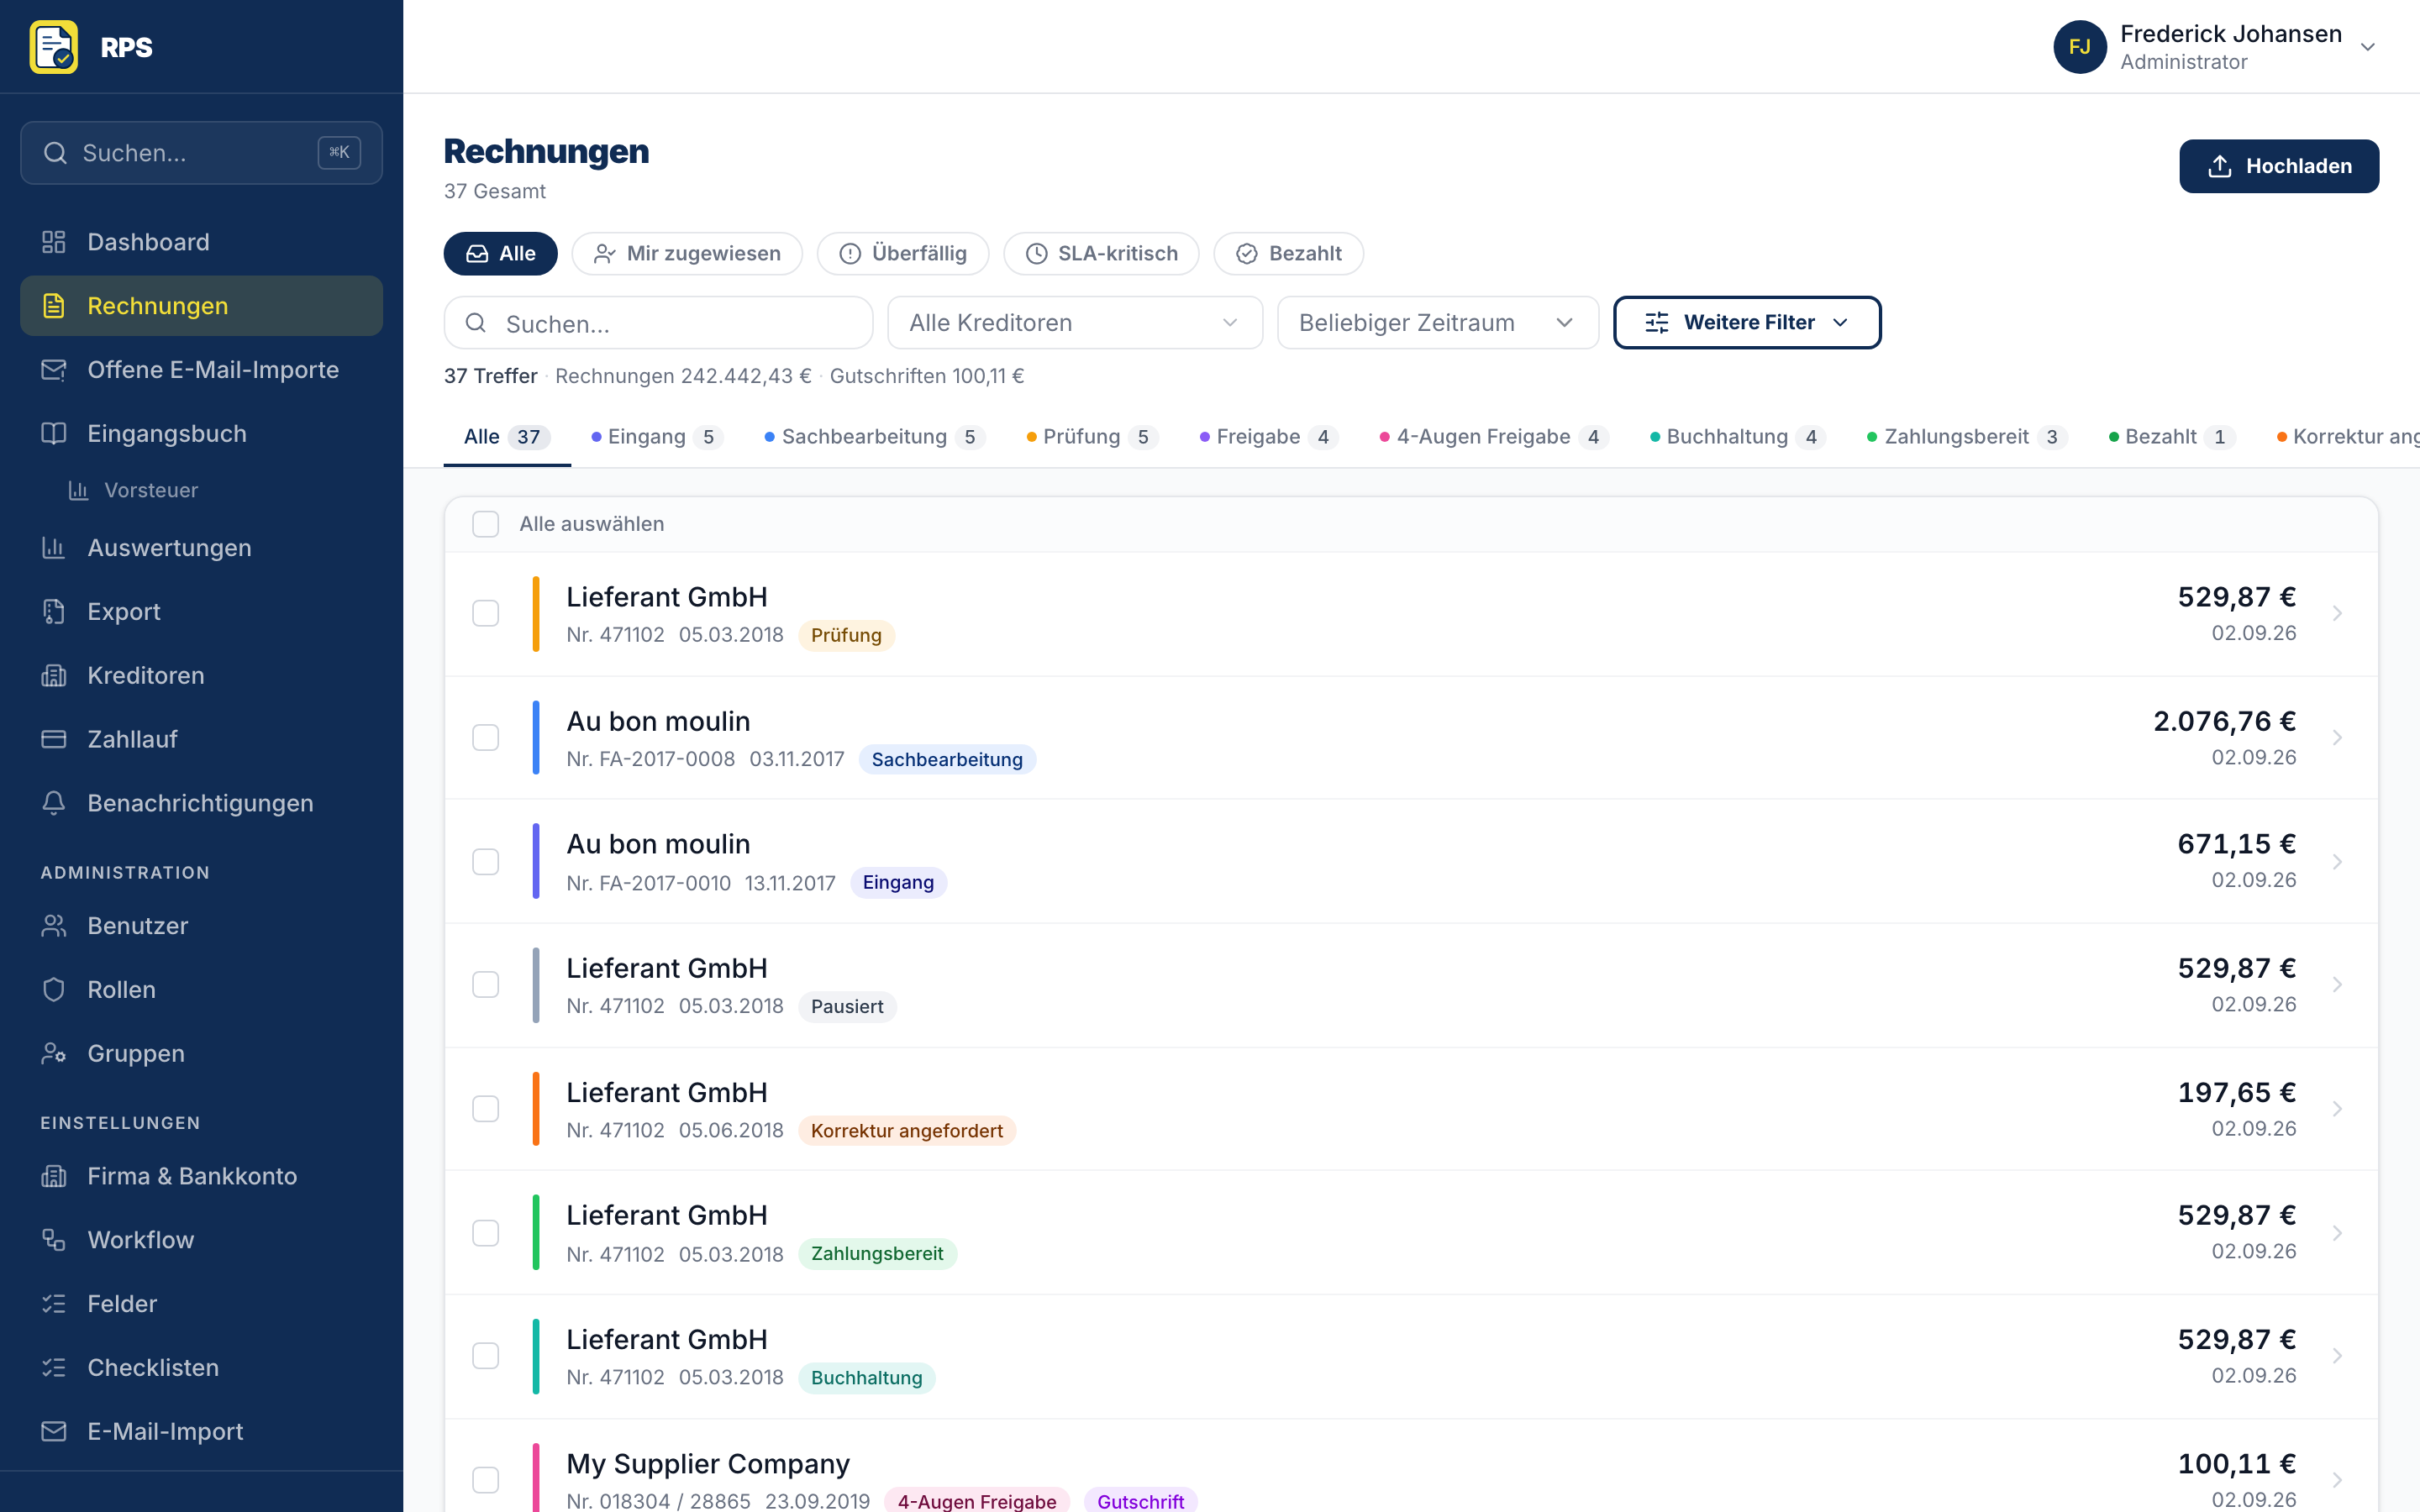Open the Zahlungsbereit invoice row chevron
The image size is (2420, 1512).
2338,1233
